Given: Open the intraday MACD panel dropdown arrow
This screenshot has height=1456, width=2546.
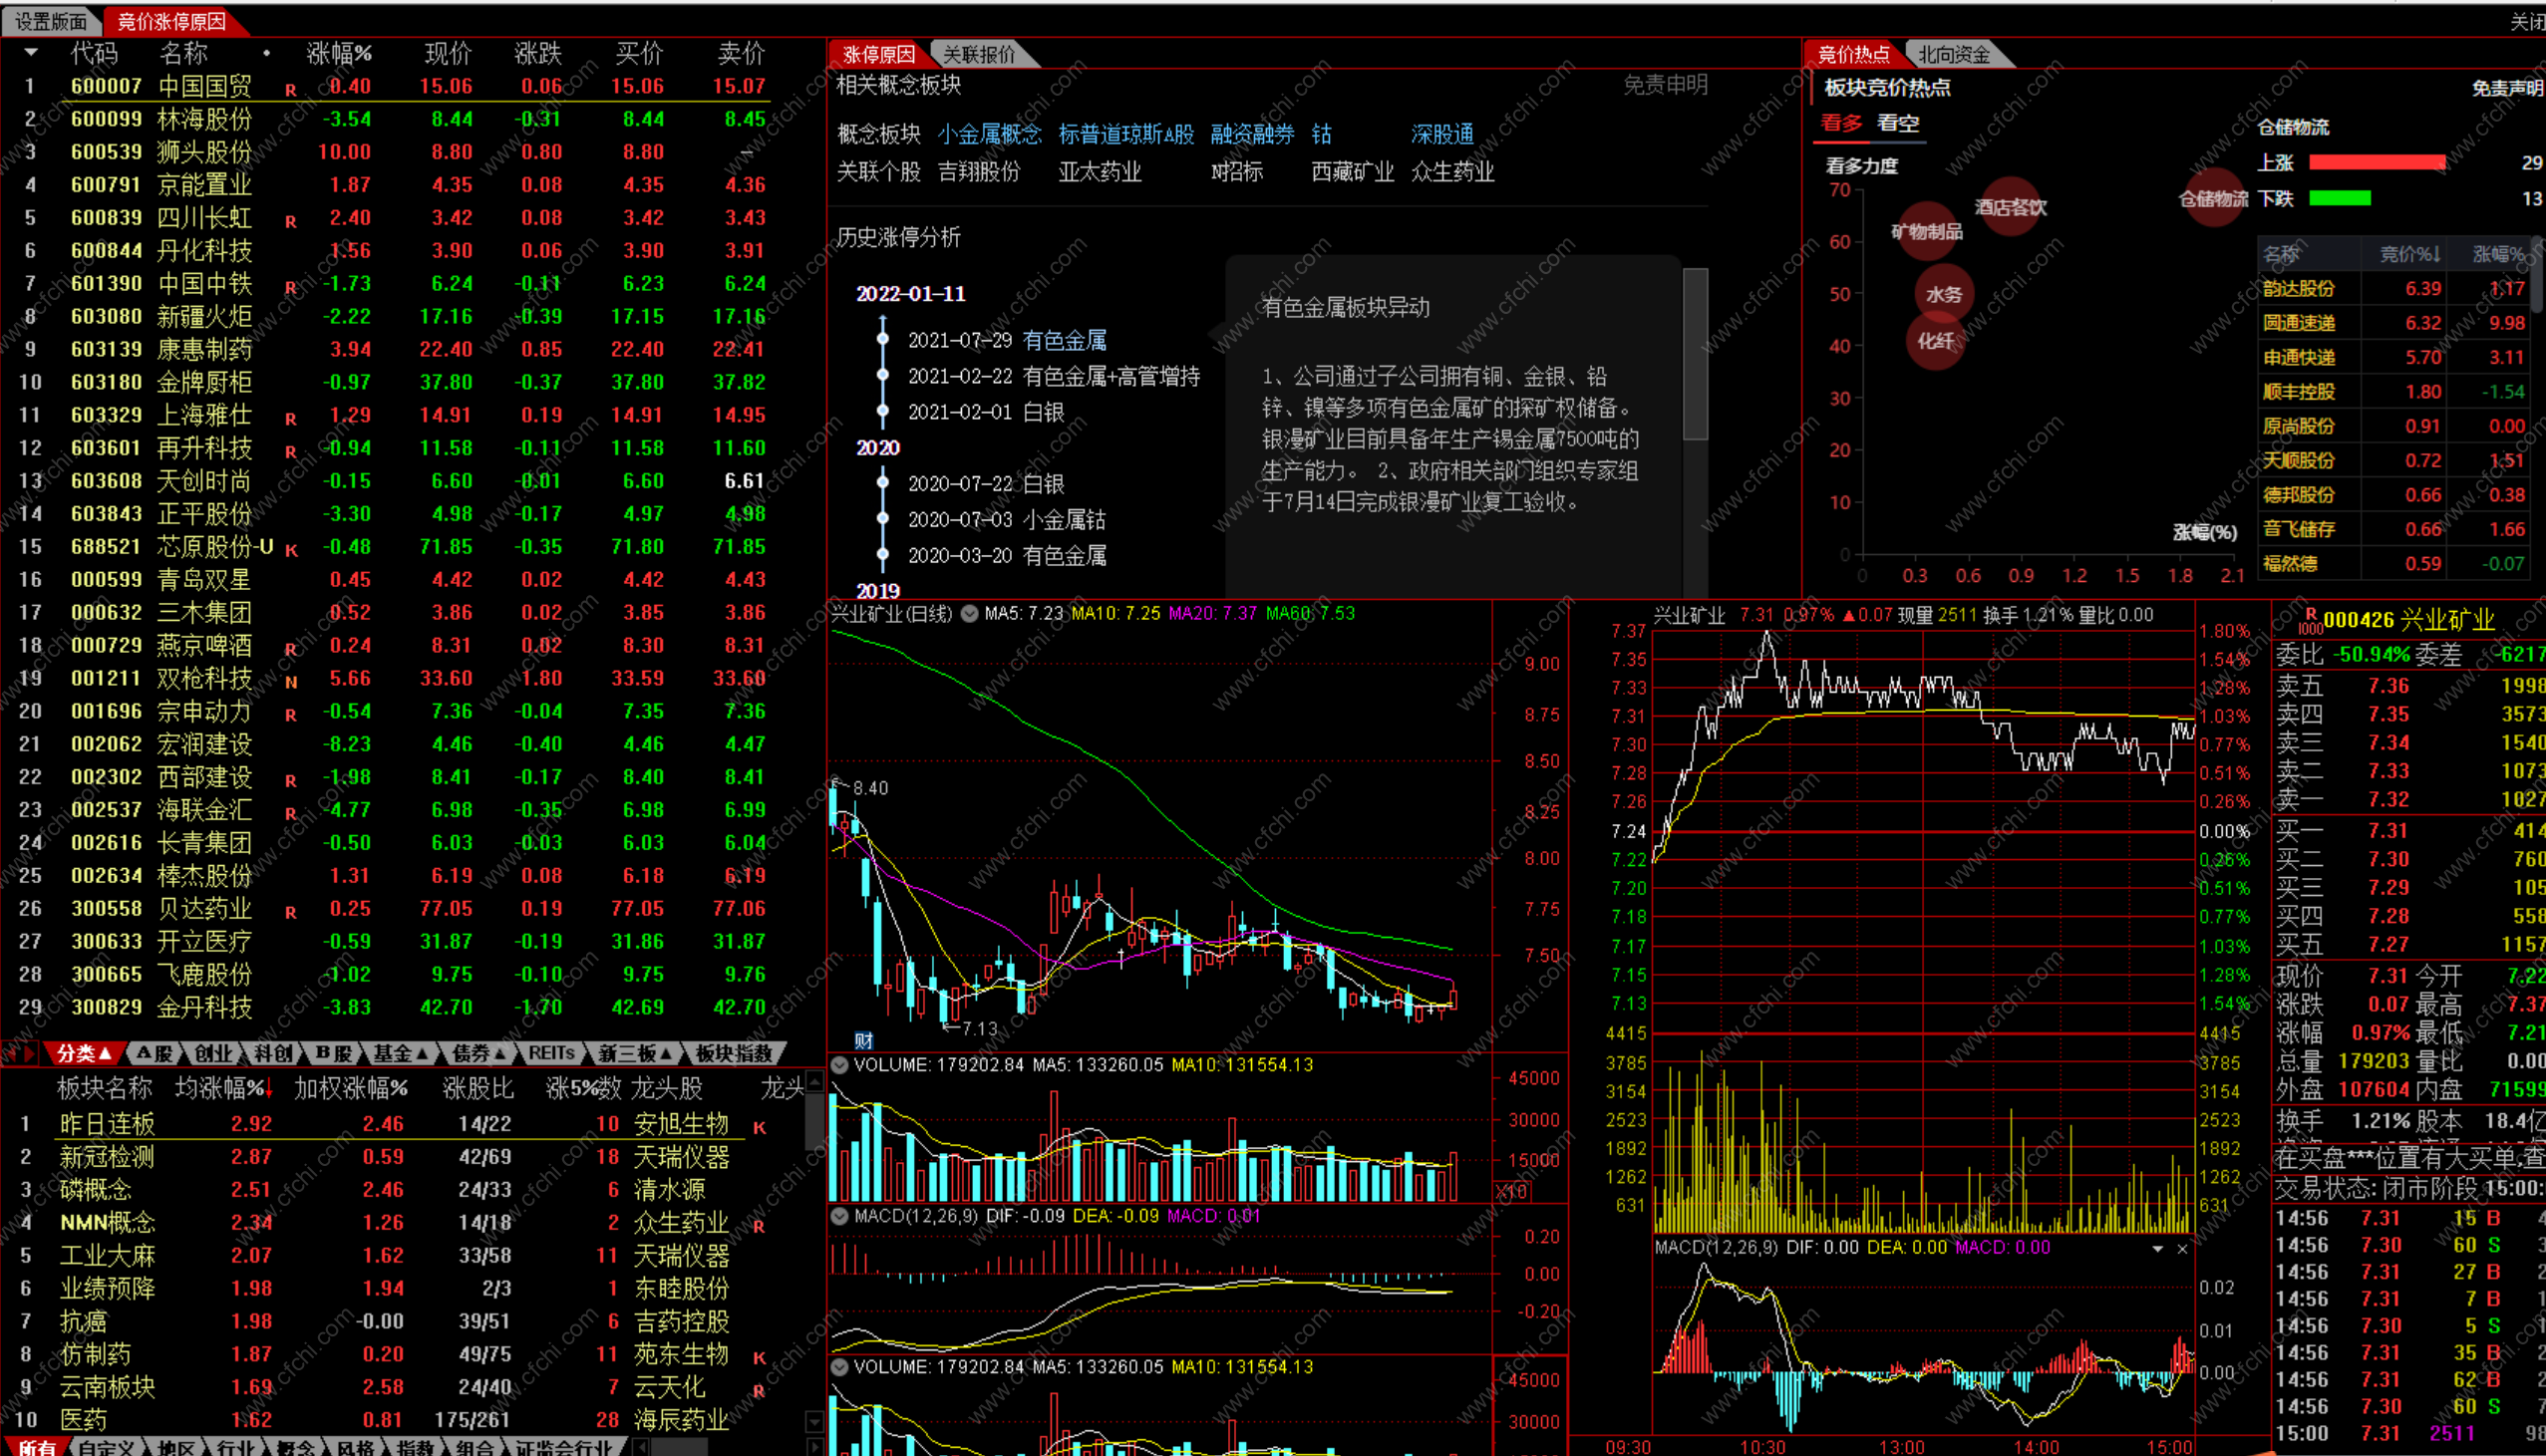Looking at the screenshot, I should click(x=2157, y=1249).
